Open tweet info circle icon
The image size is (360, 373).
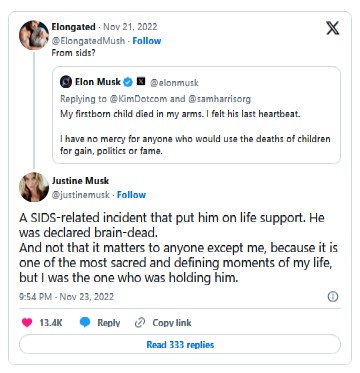[333, 297]
